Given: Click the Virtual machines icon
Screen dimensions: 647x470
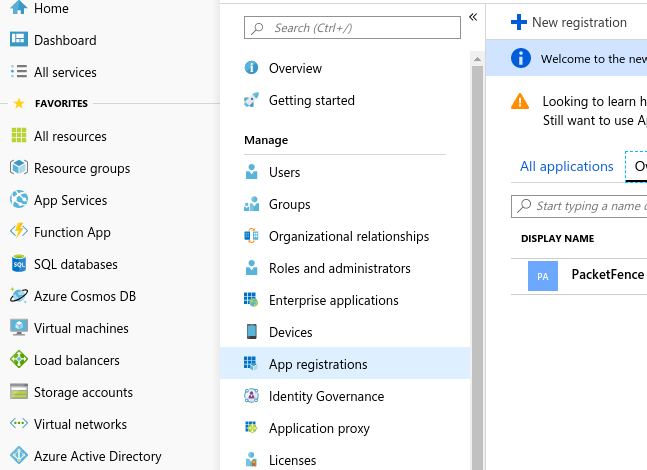Looking at the screenshot, I should tap(18, 328).
